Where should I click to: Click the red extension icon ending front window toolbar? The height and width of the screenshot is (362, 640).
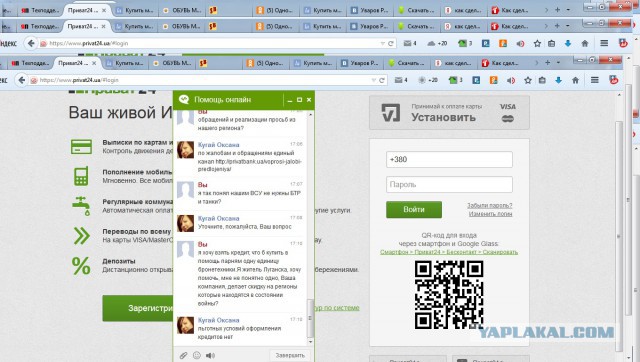(614, 80)
